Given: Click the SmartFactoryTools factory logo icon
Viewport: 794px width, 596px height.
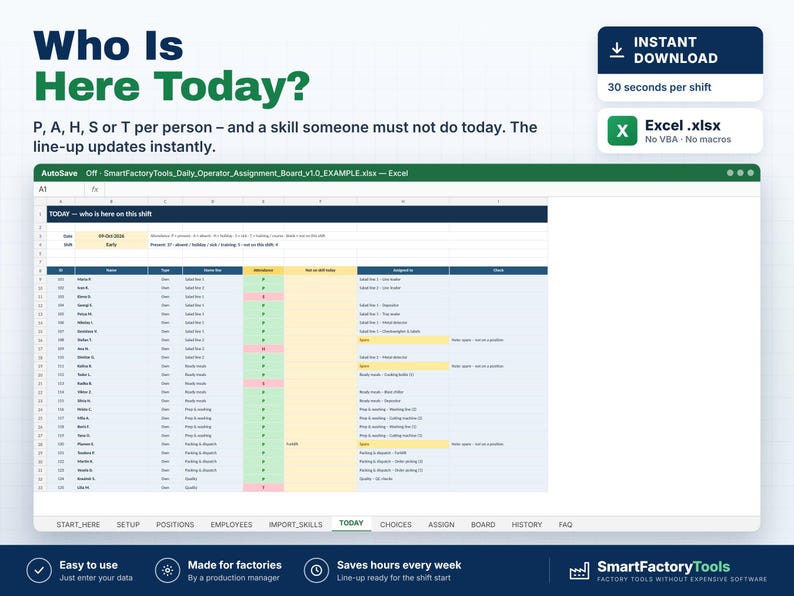Looking at the screenshot, I should coord(579,571).
